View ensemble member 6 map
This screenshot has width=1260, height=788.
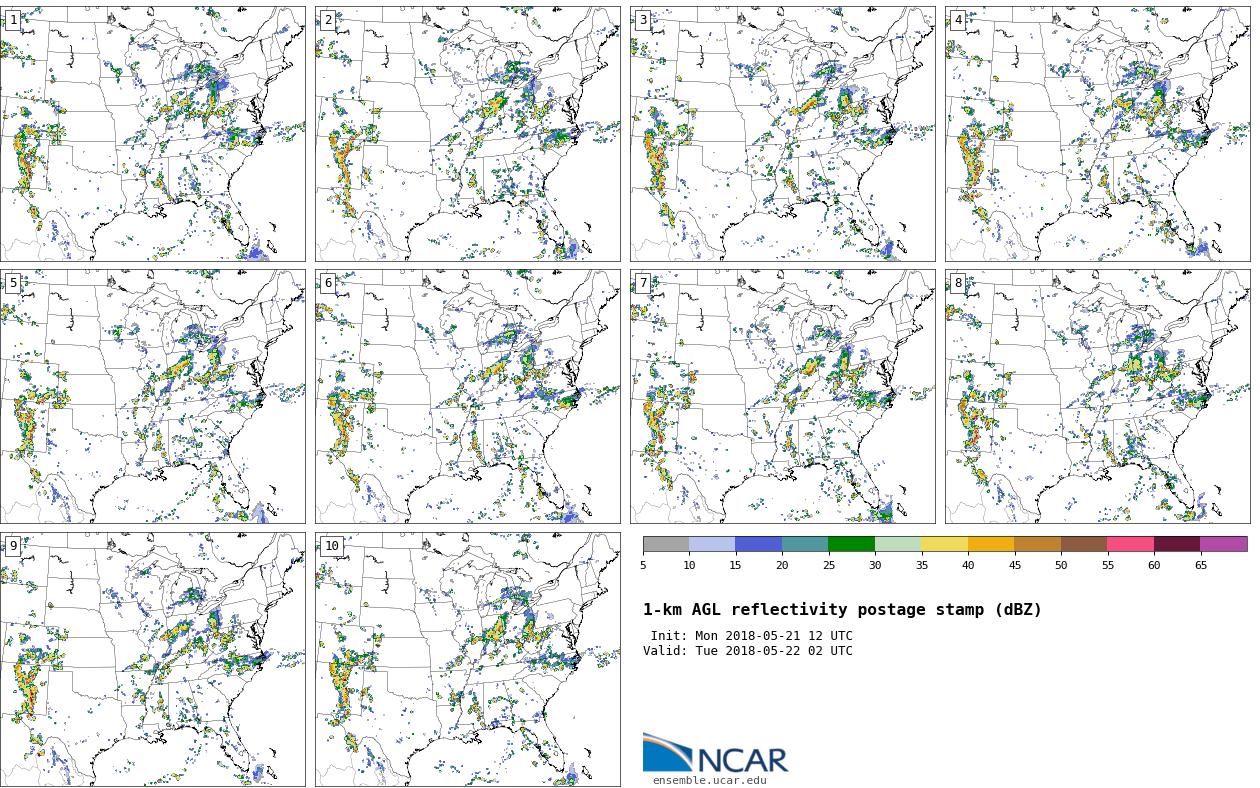tap(467, 396)
